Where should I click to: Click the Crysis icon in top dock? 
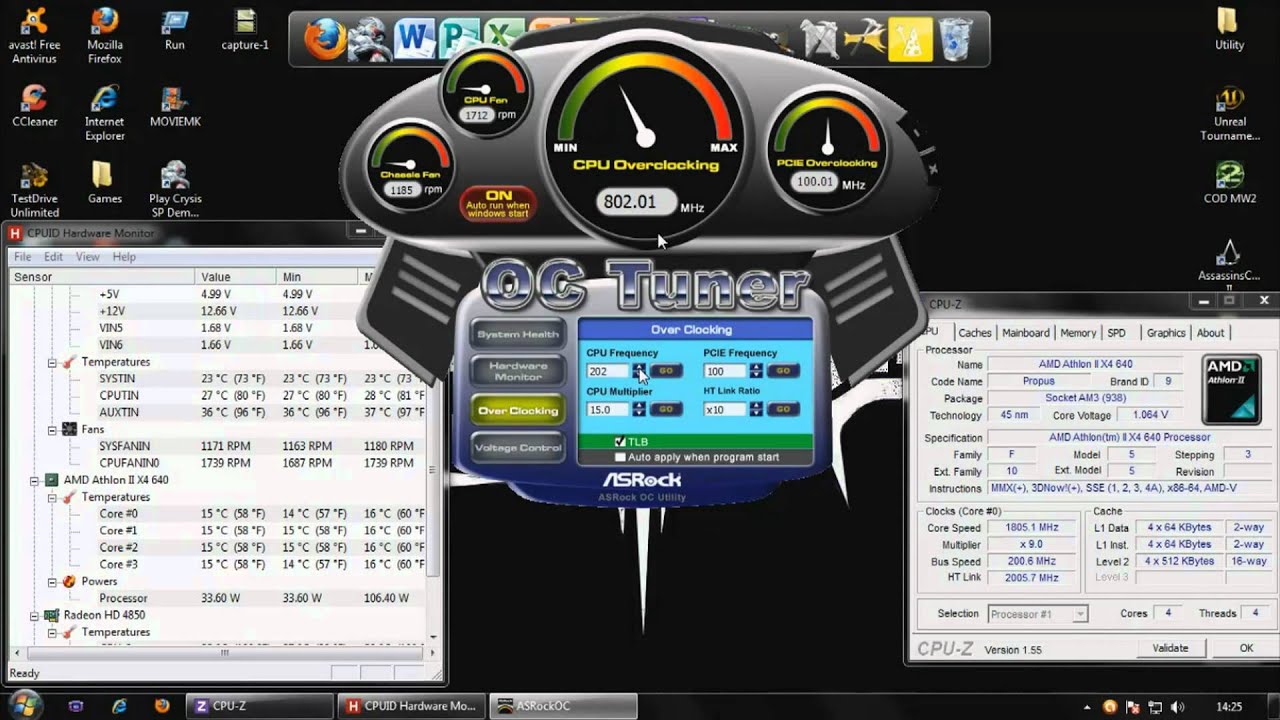[368, 39]
